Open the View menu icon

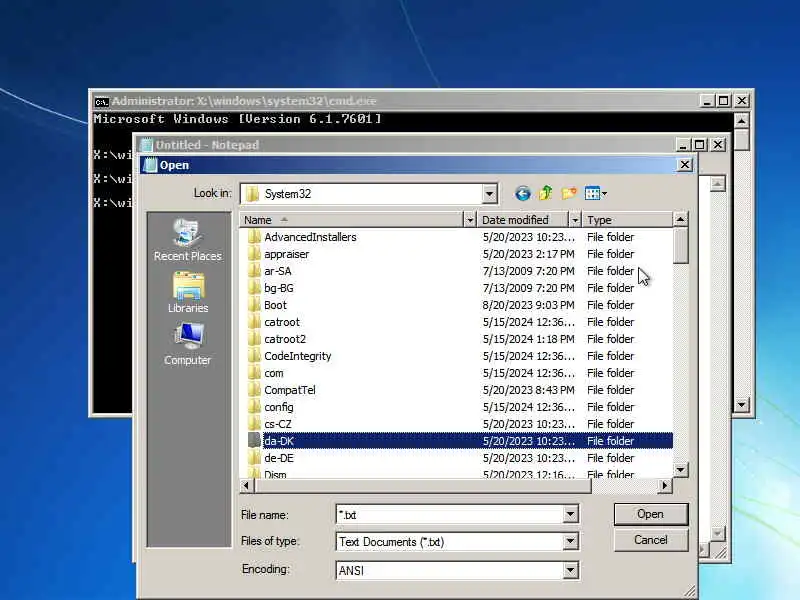[x=595, y=193]
